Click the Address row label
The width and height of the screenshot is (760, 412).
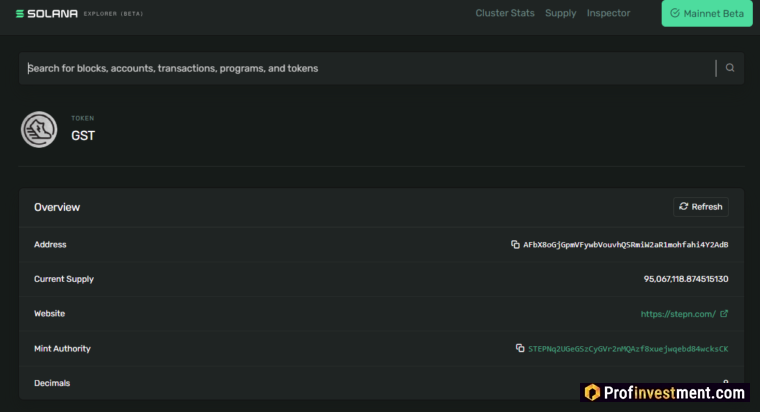click(50, 245)
